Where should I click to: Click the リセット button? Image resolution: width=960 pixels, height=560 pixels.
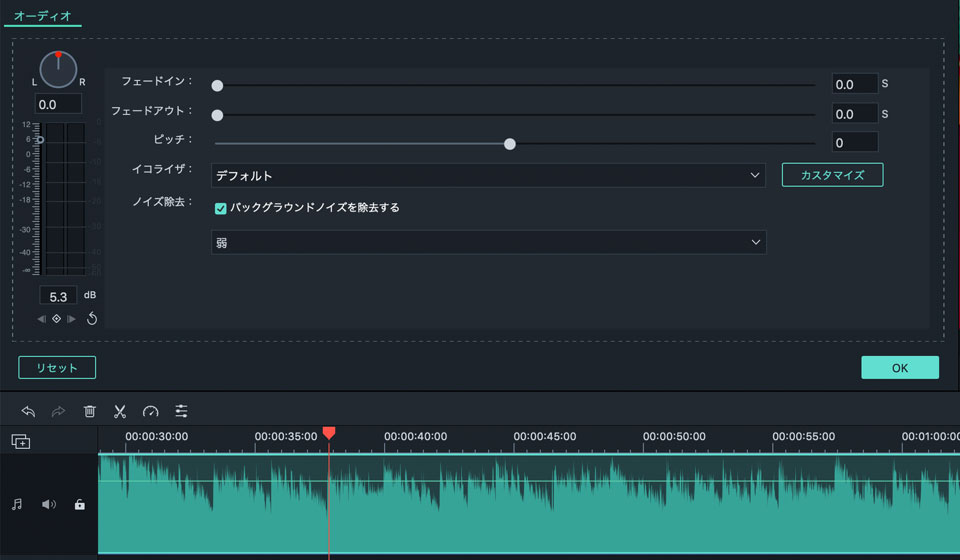click(x=57, y=367)
